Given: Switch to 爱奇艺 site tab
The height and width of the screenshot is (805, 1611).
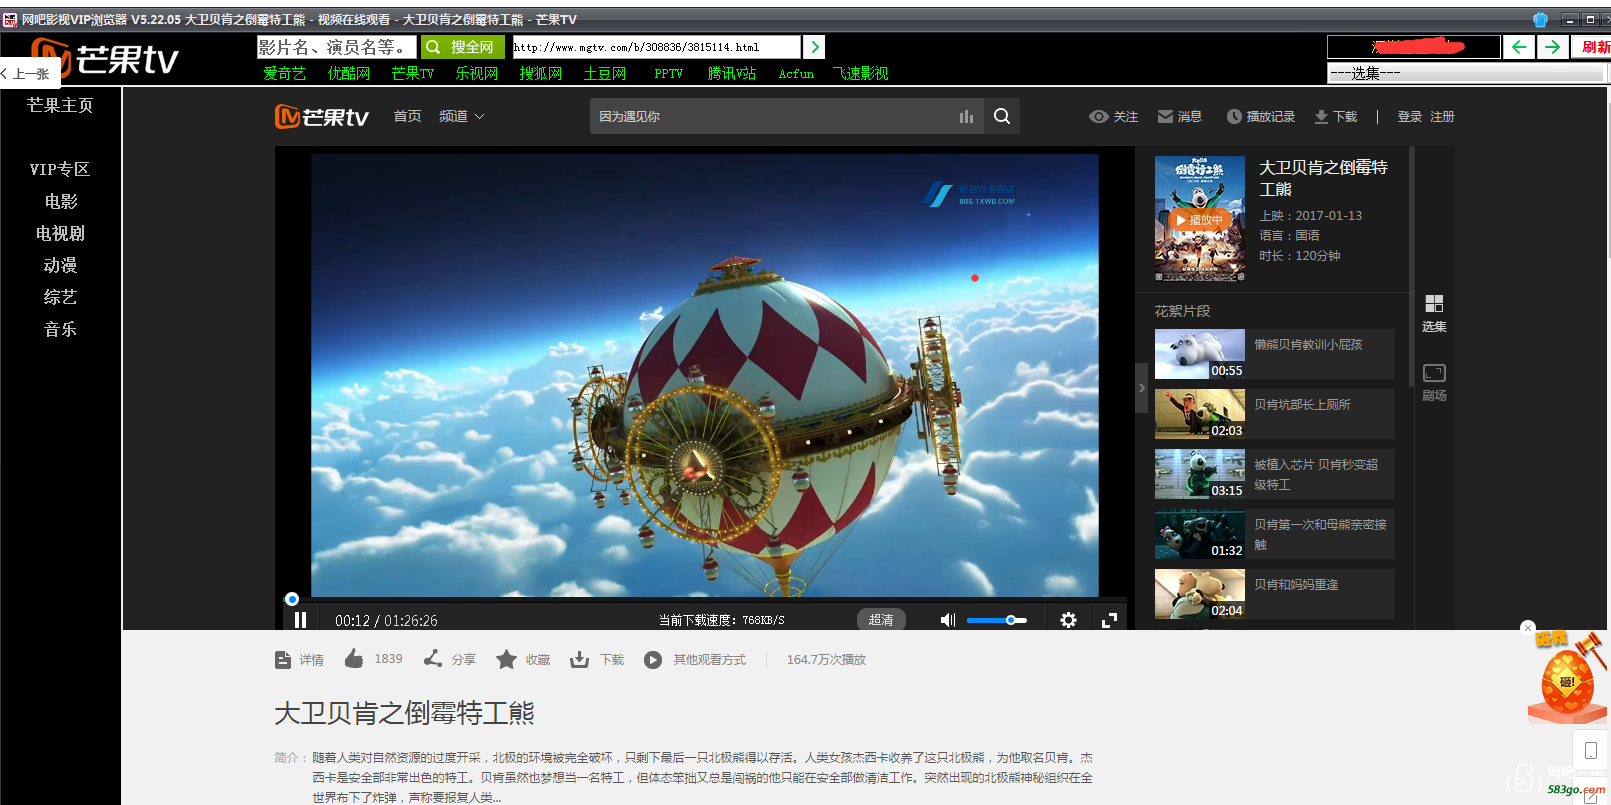Looking at the screenshot, I should click(285, 73).
